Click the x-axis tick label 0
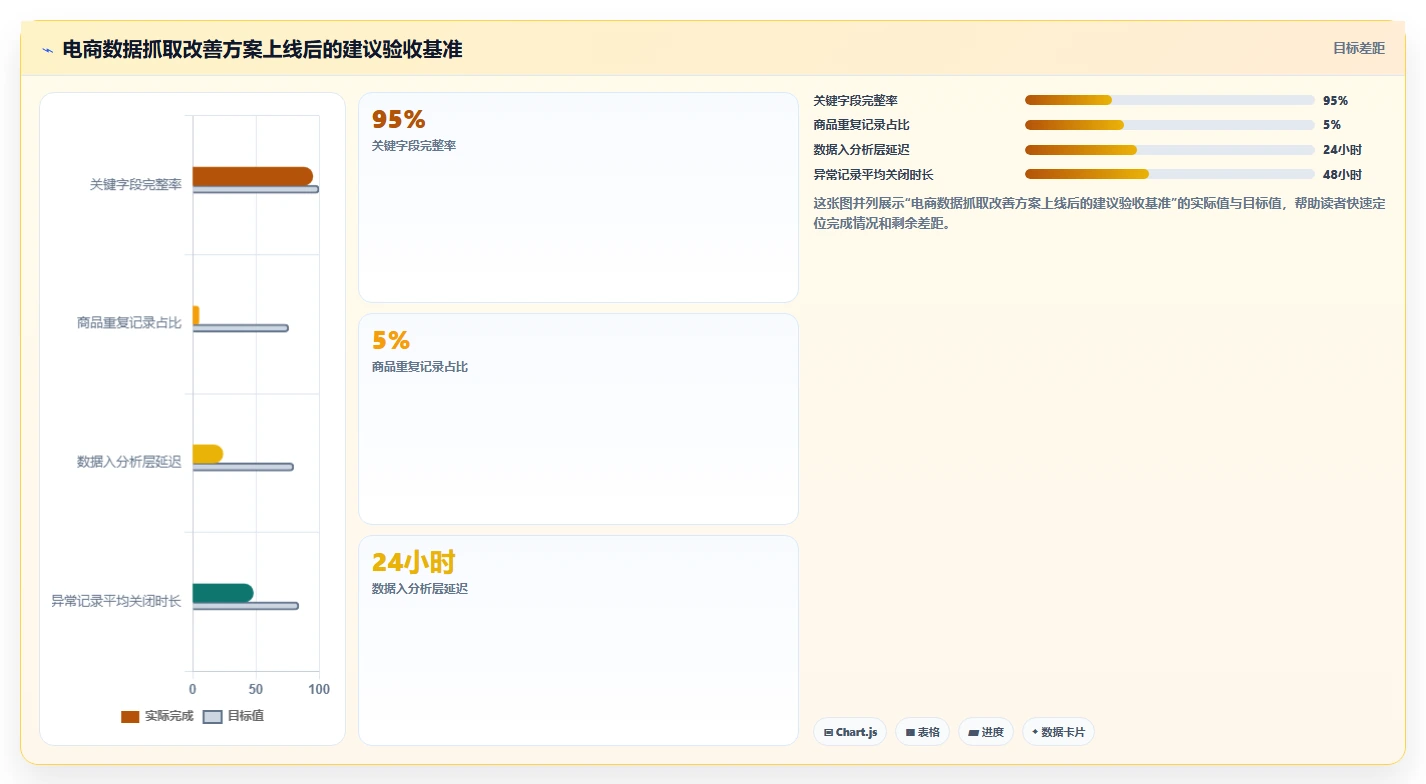Screen dimensions: 1426x784 (x=193, y=690)
